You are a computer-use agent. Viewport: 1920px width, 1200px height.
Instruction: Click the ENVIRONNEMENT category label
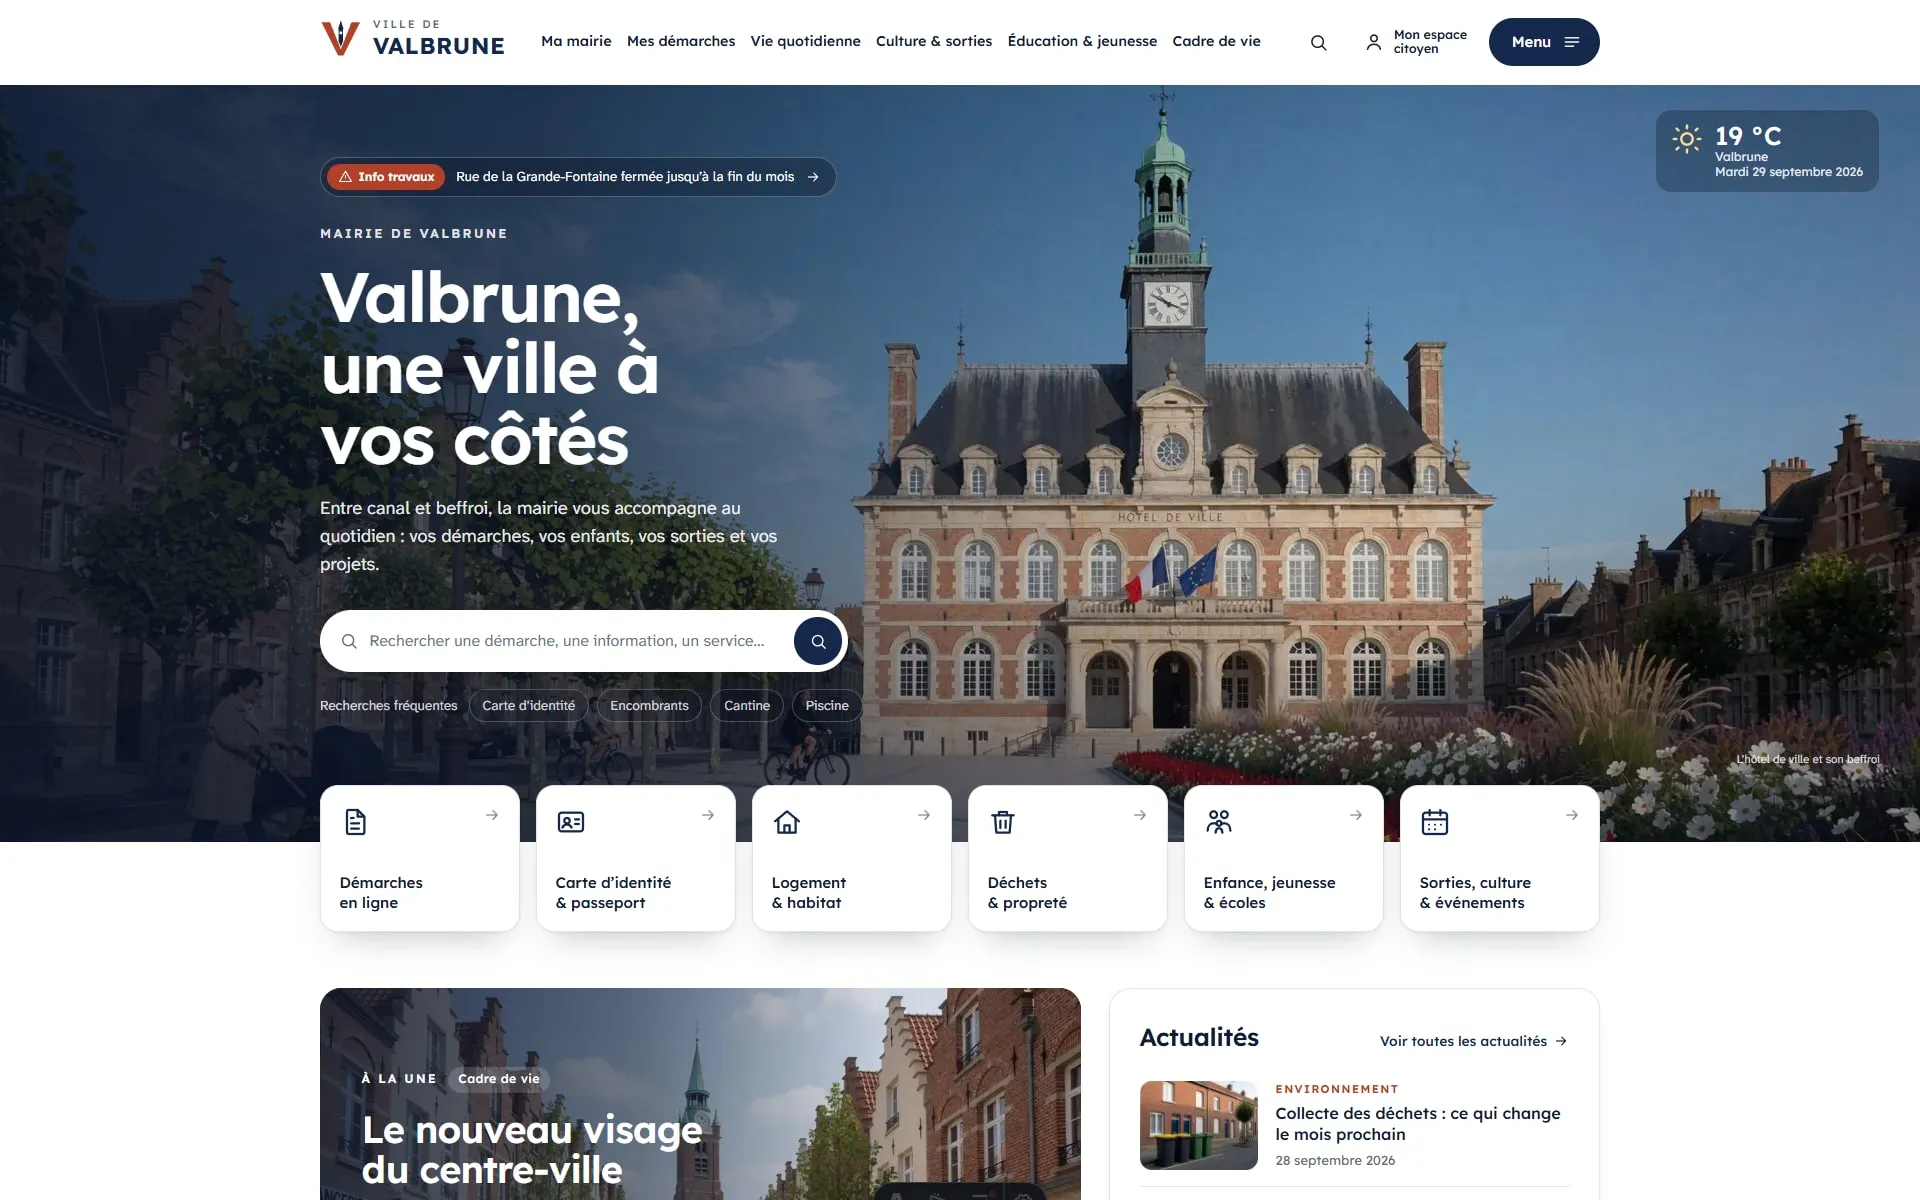pyautogui.click(x=1336, y=1089)
